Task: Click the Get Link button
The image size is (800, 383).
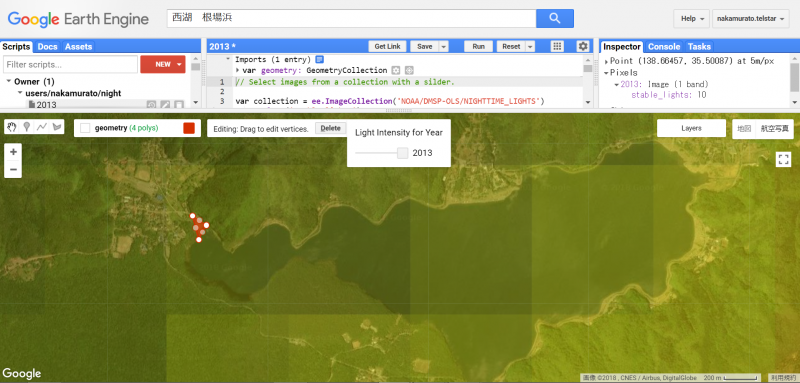Action: (x=387, y=46)
